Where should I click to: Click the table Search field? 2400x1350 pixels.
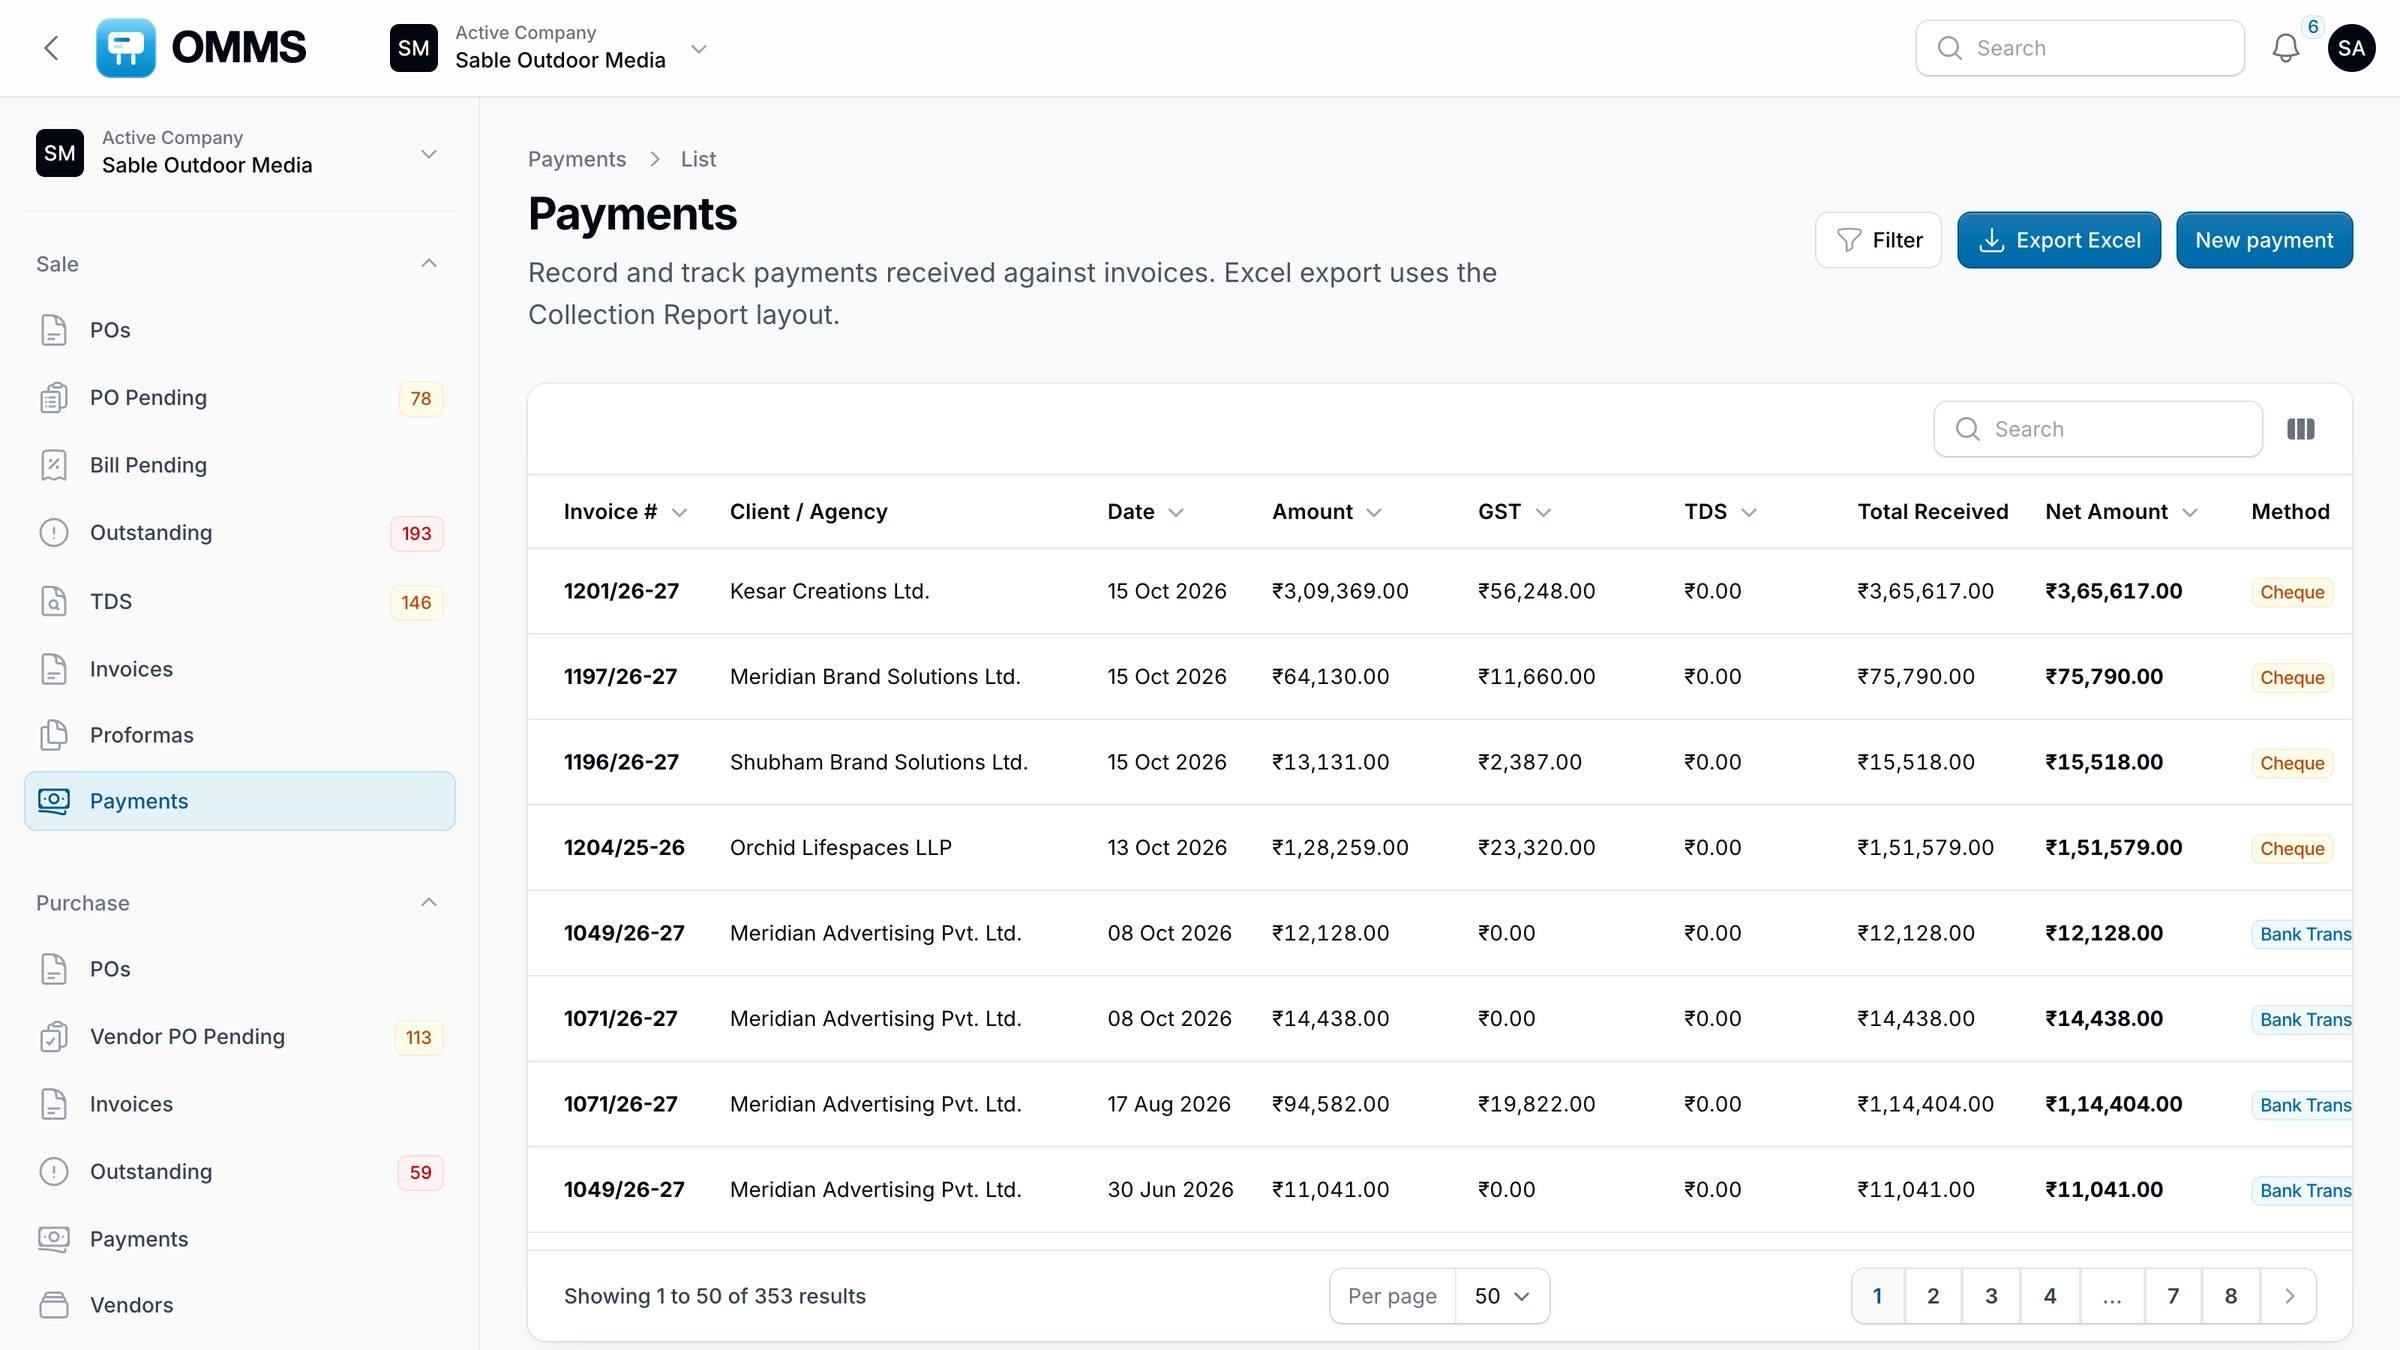2098,429
